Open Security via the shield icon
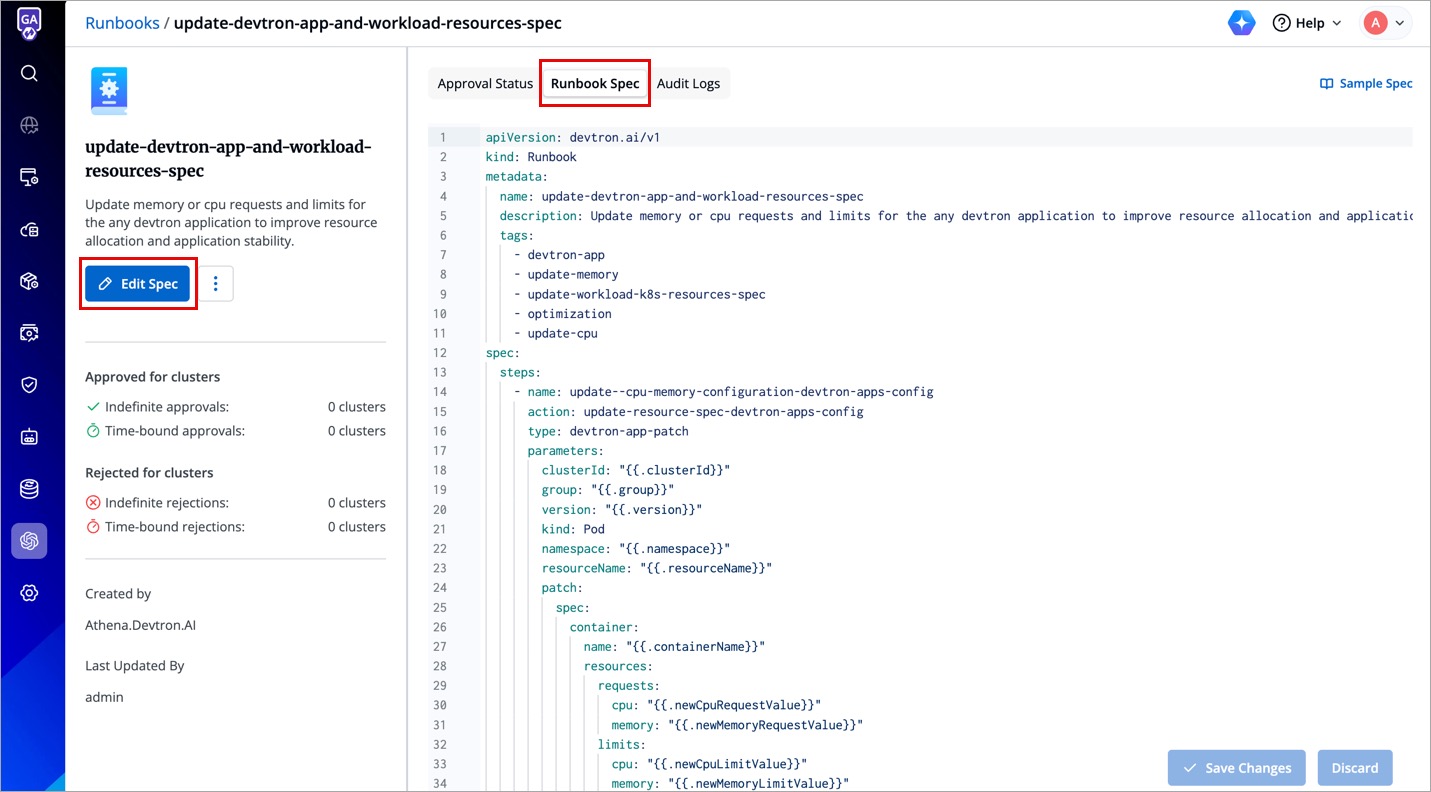This screenshot has width=1431, height=792. click(29, 384)
